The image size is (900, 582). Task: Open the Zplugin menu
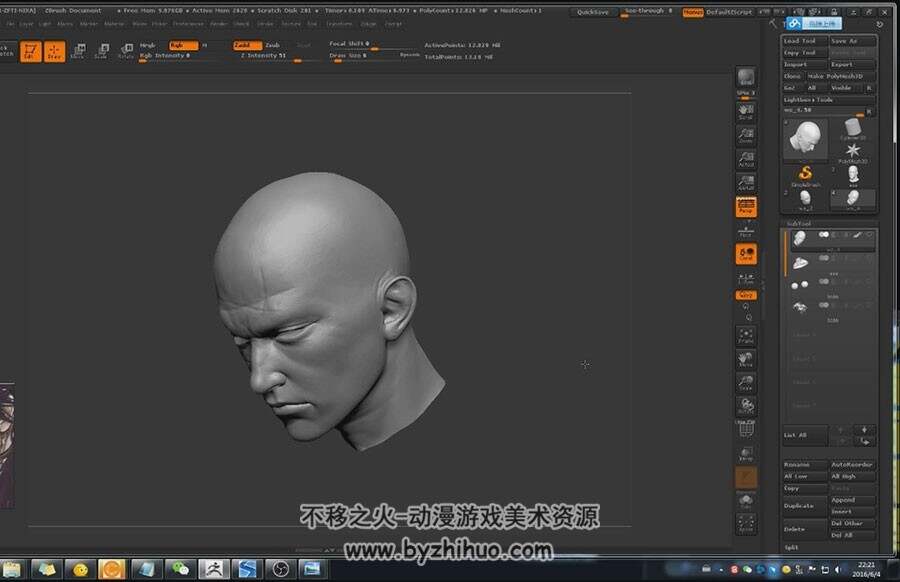click(368, 24)
